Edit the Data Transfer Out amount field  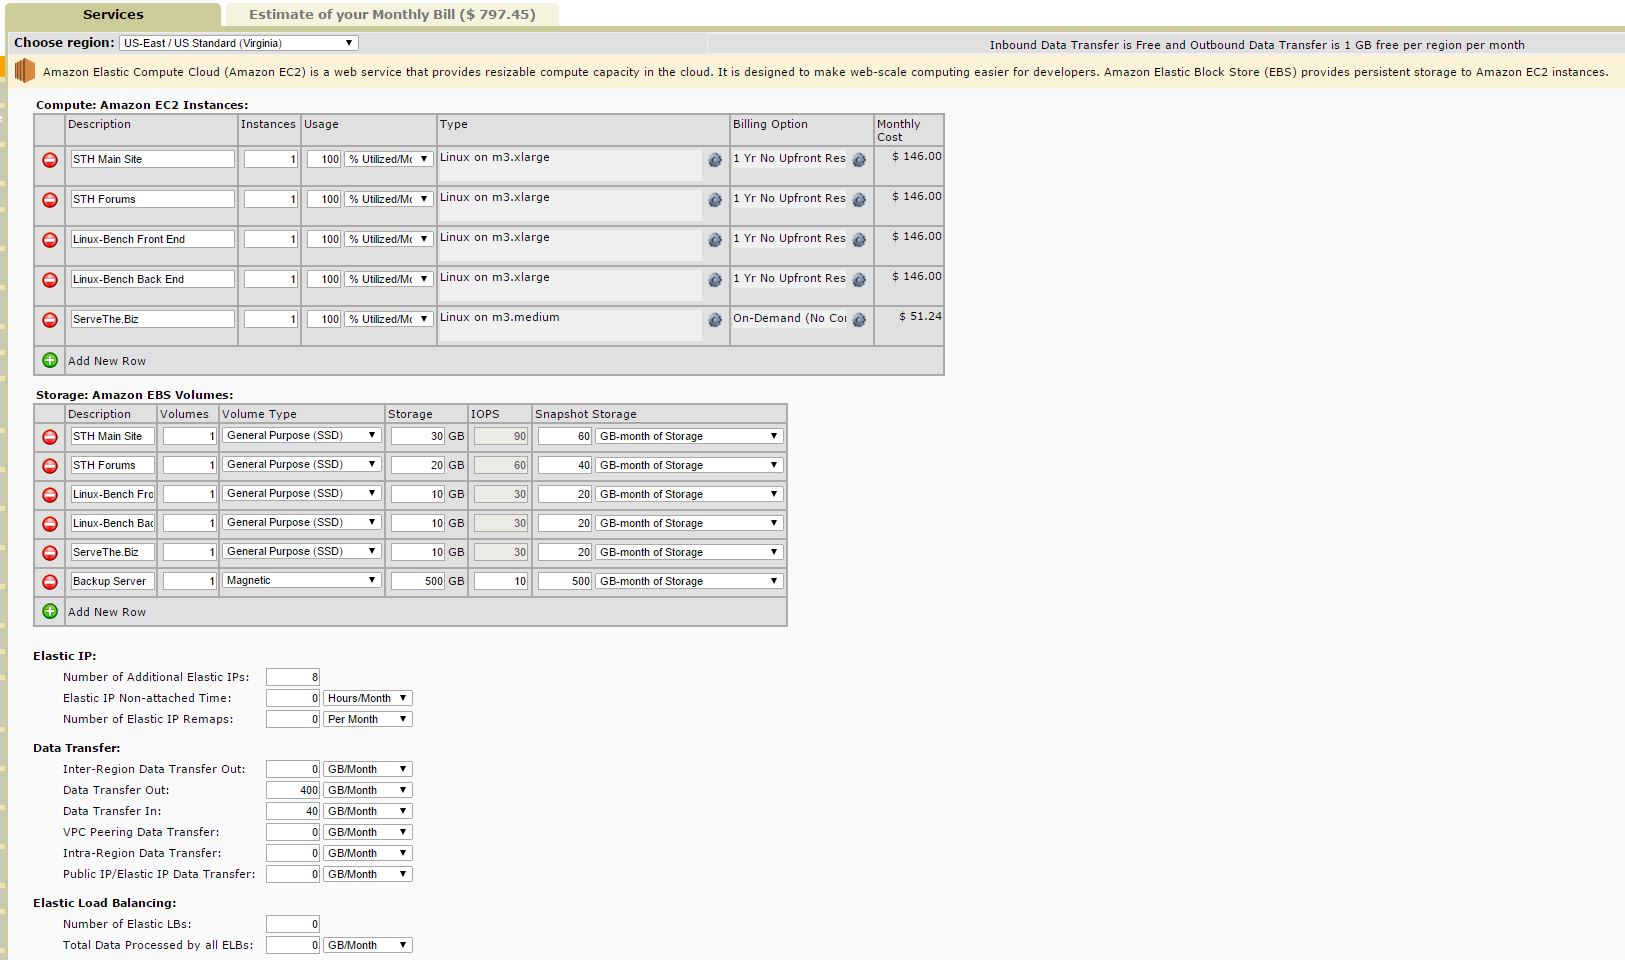pyautogui.click(x=293, y=790)
